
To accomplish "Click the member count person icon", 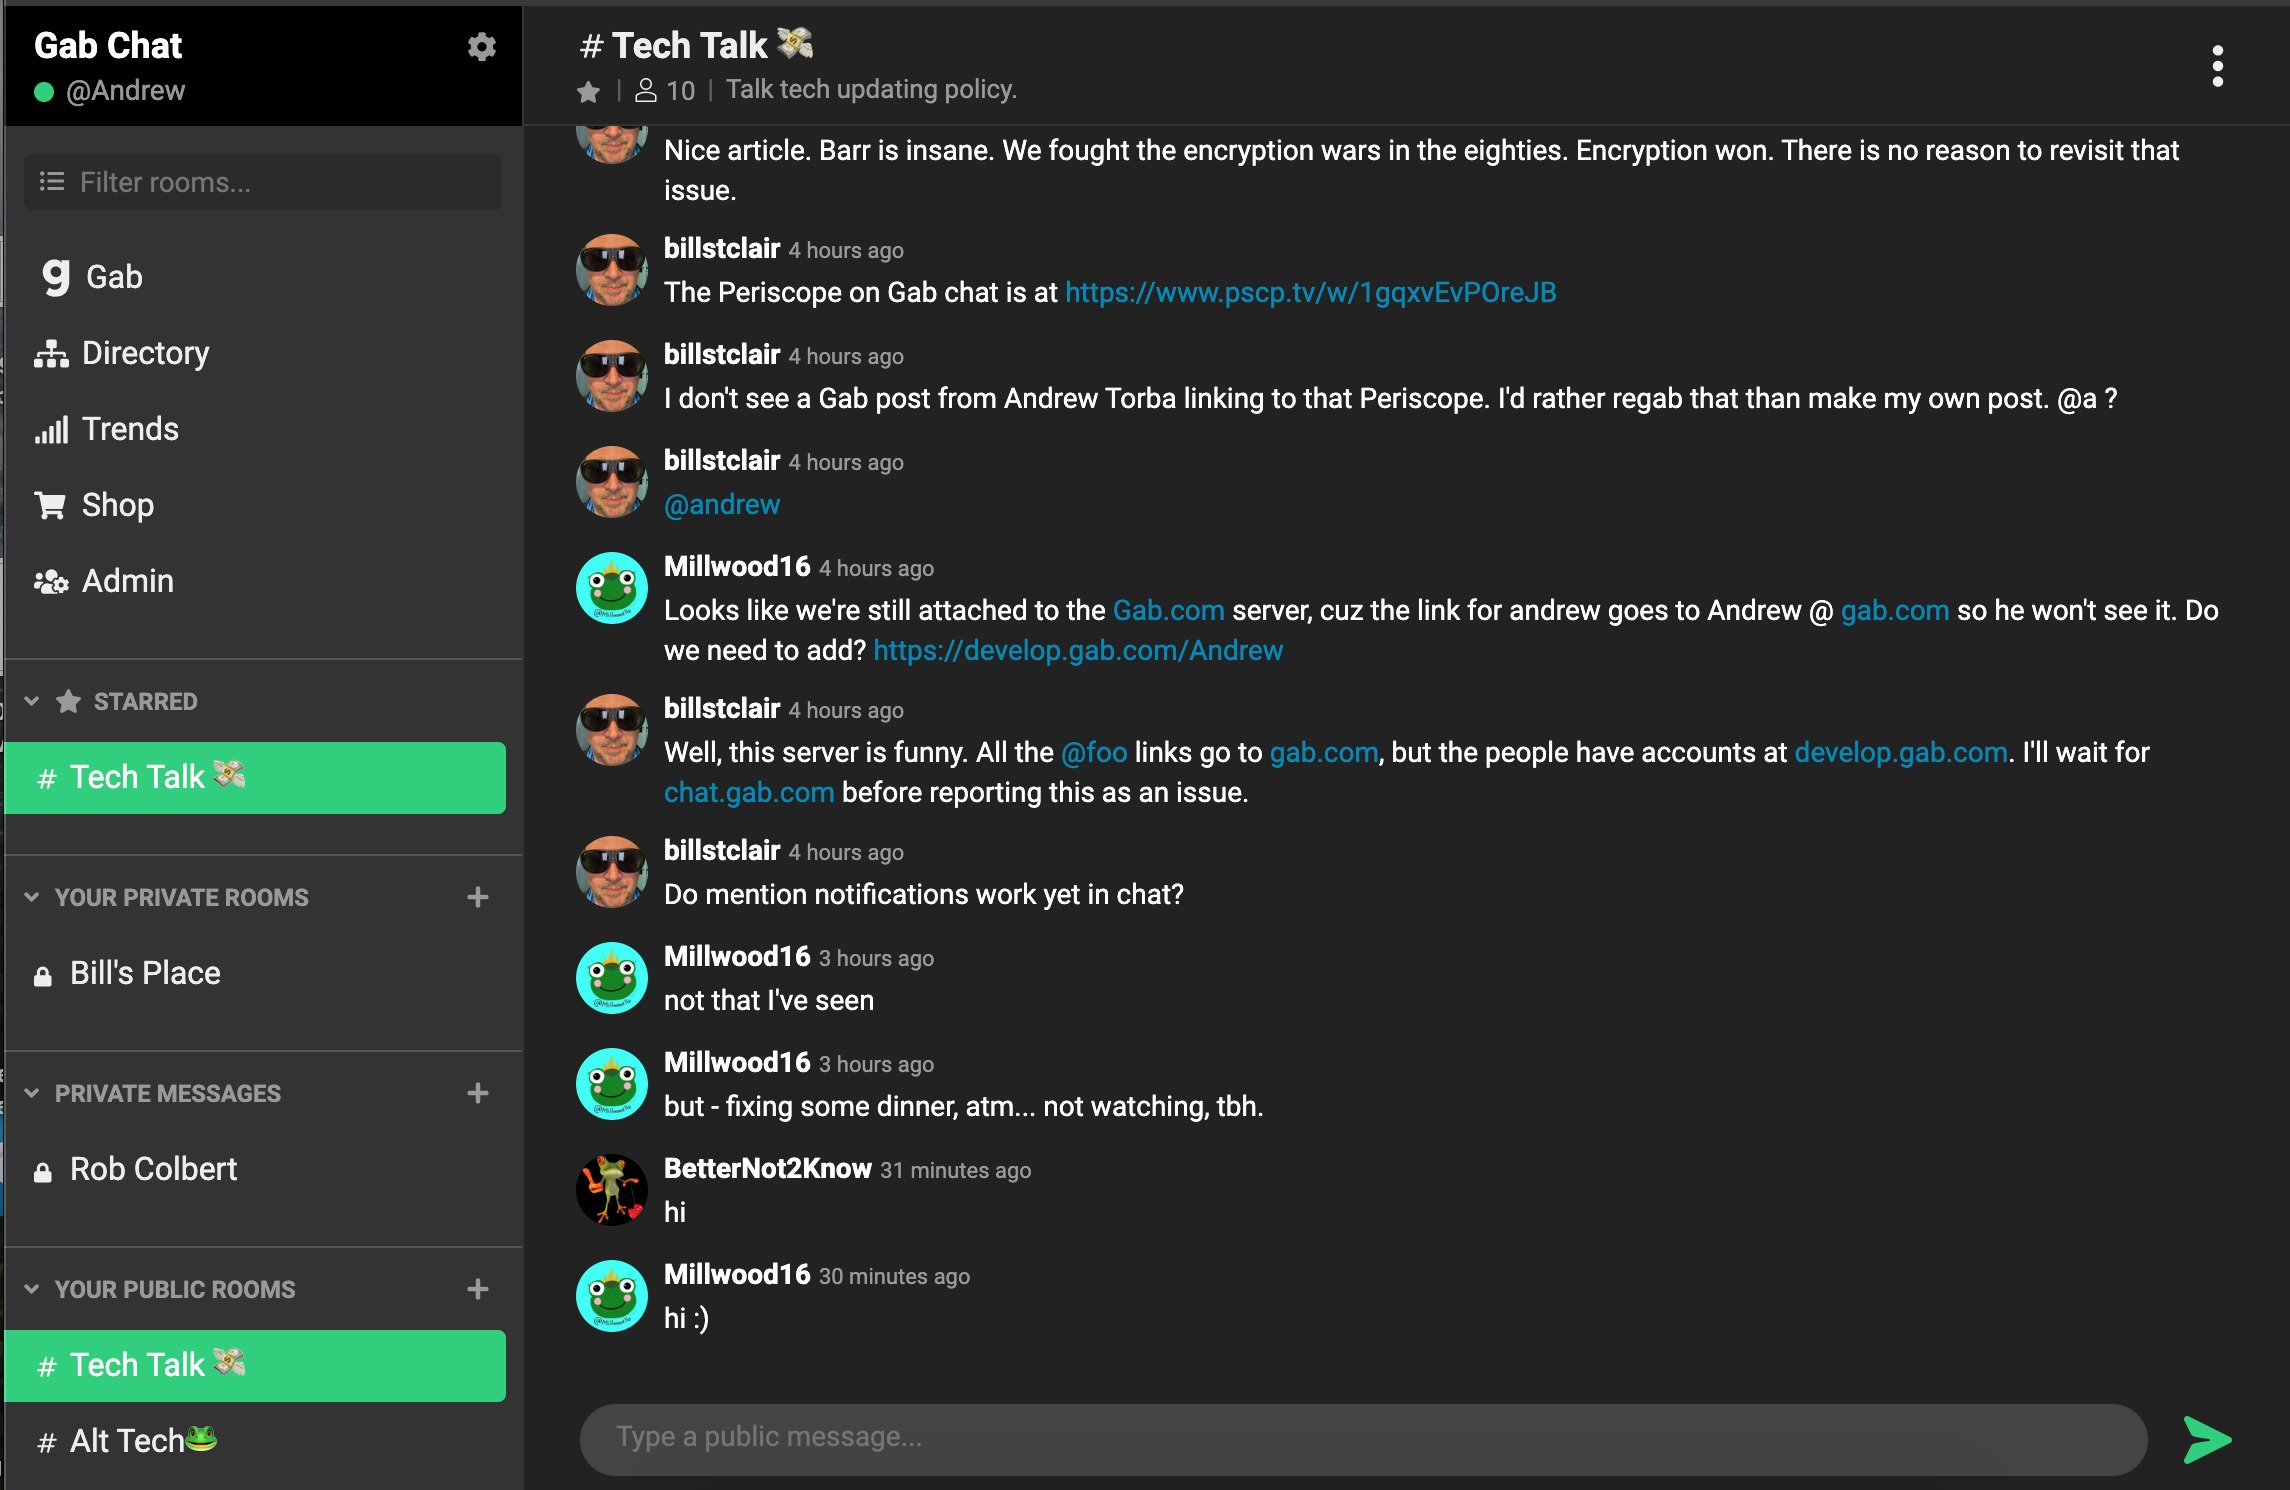I will pyautogui.click(x=646, y=91).
